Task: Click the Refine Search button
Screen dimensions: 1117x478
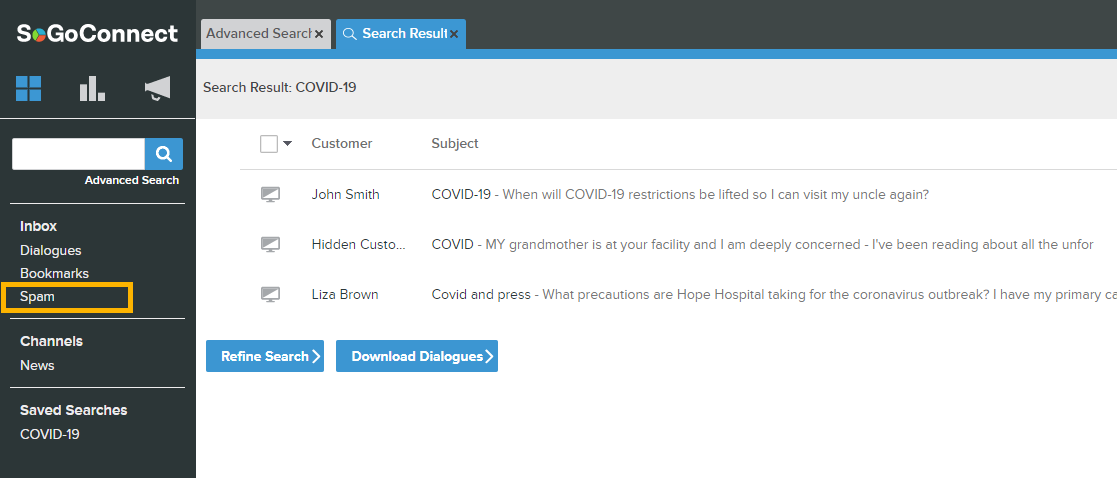Action: pos(265,356)
